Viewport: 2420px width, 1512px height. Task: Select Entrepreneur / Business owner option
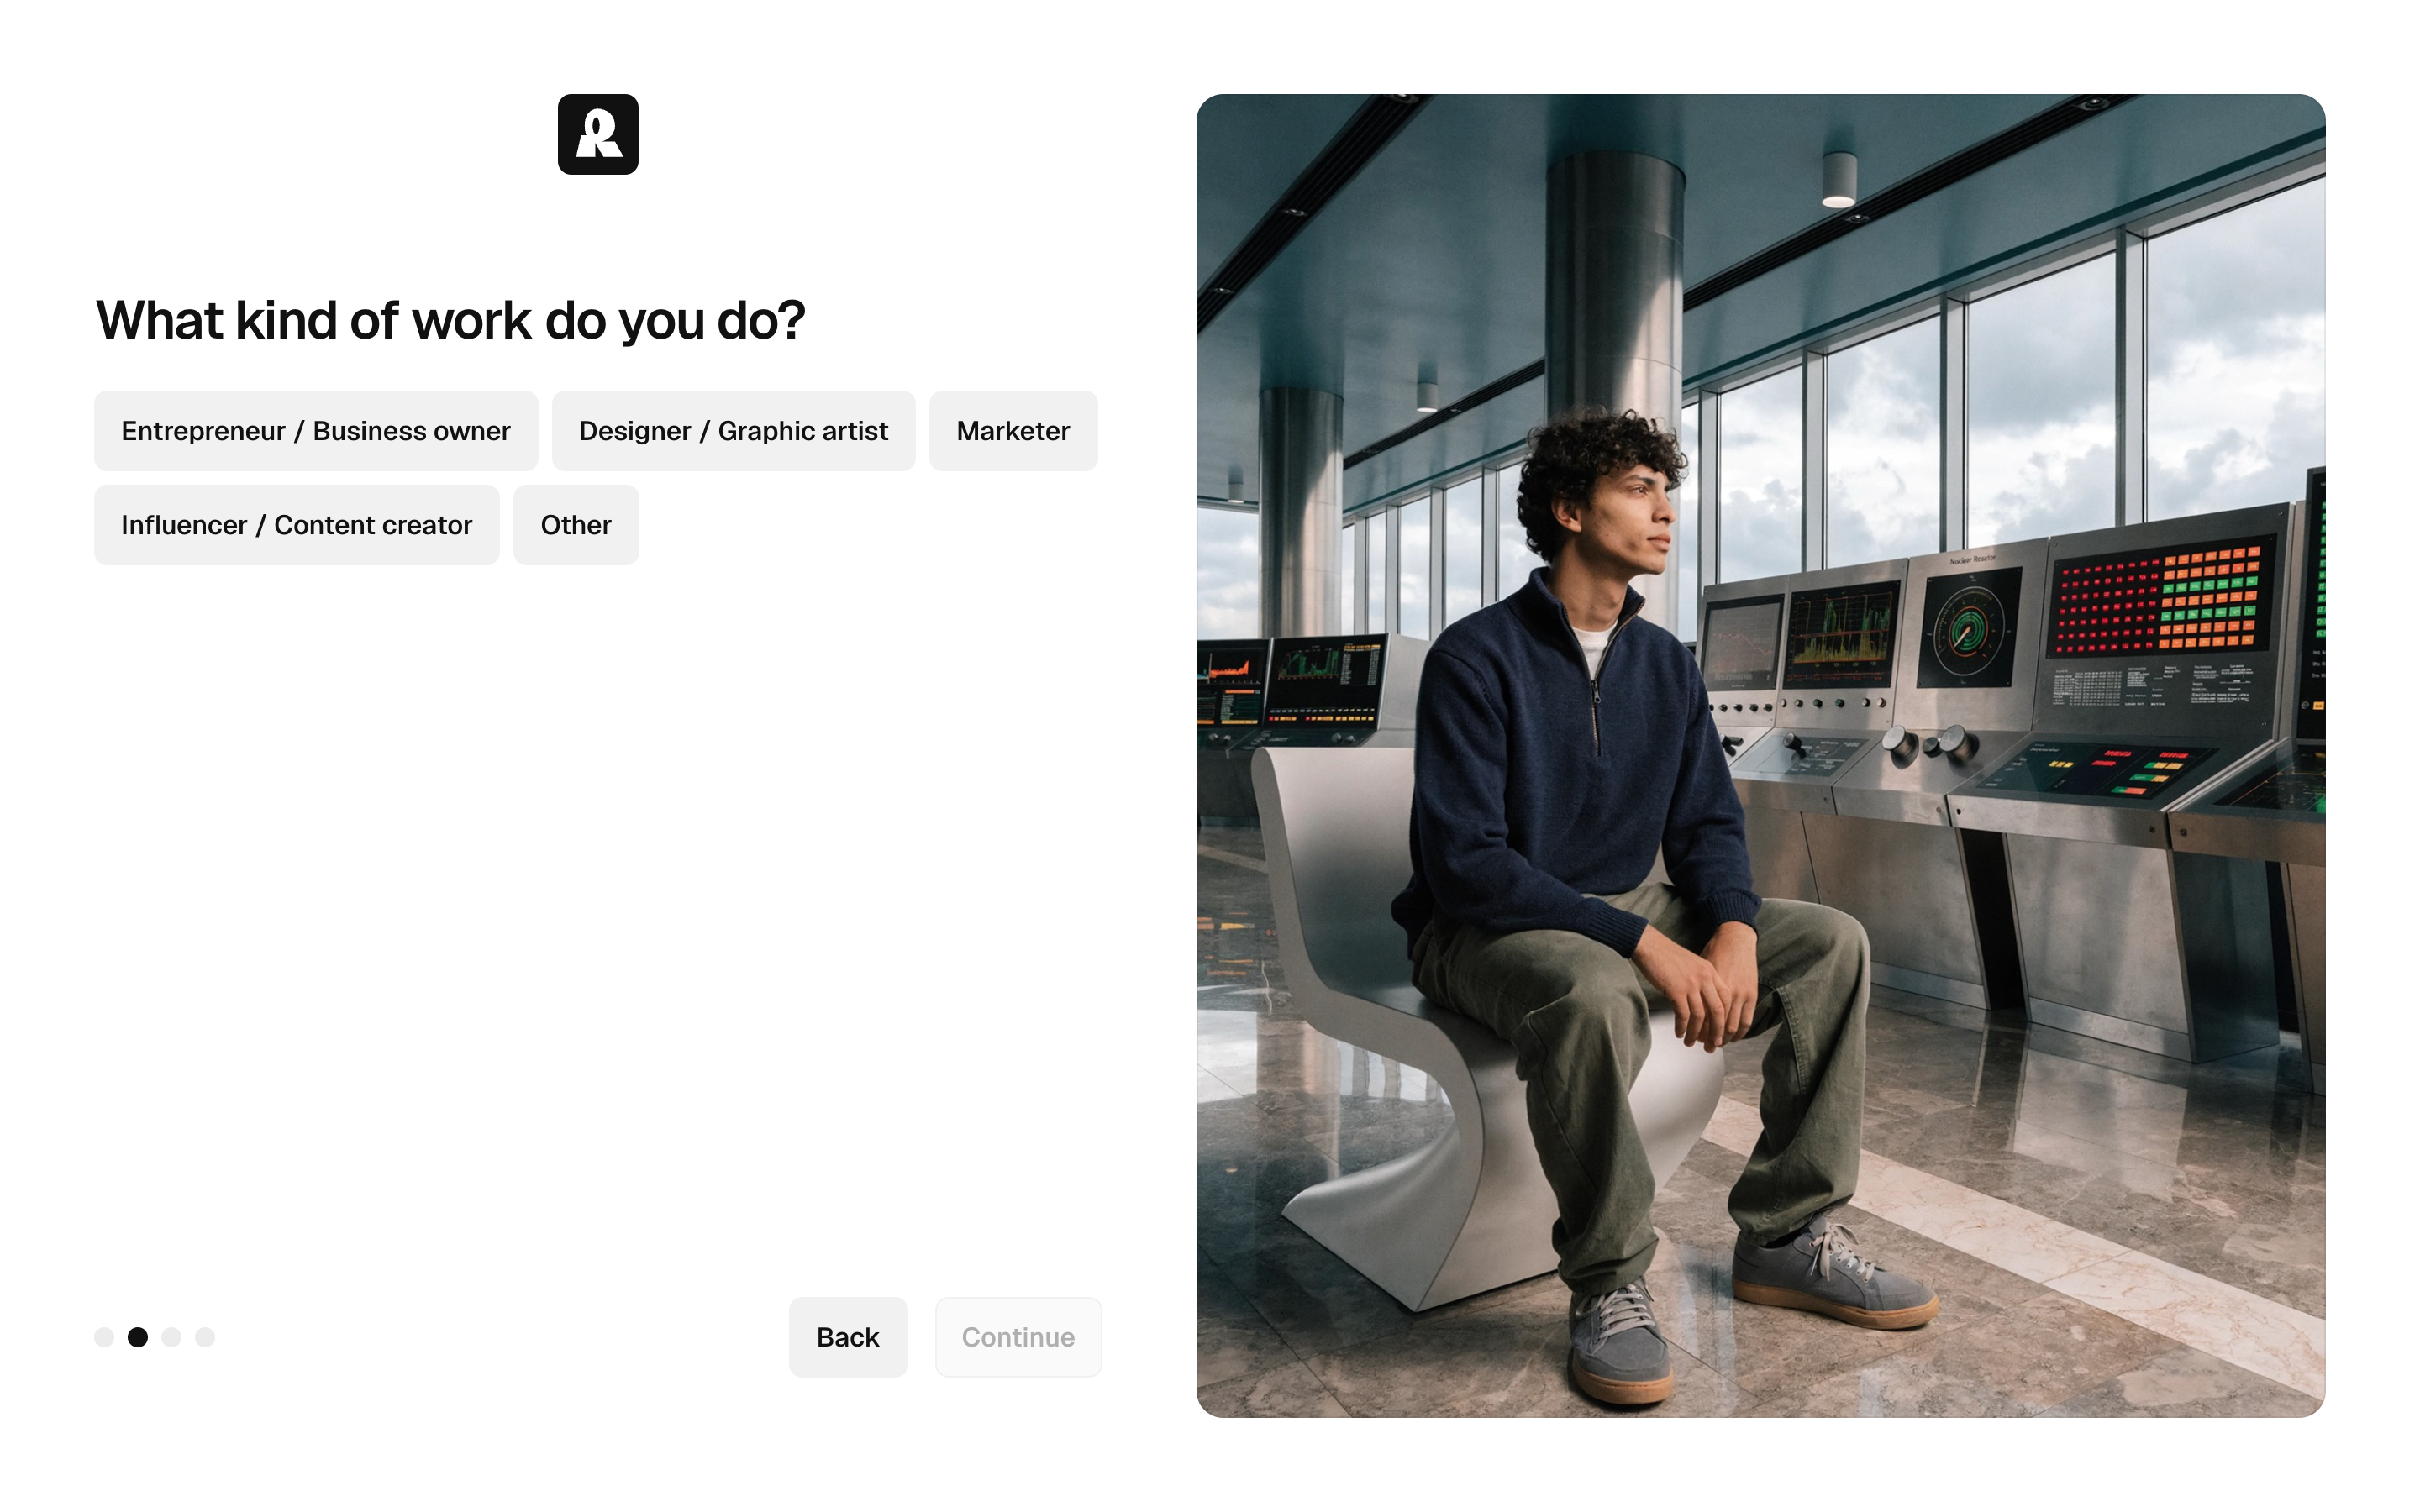coord(316,431)
